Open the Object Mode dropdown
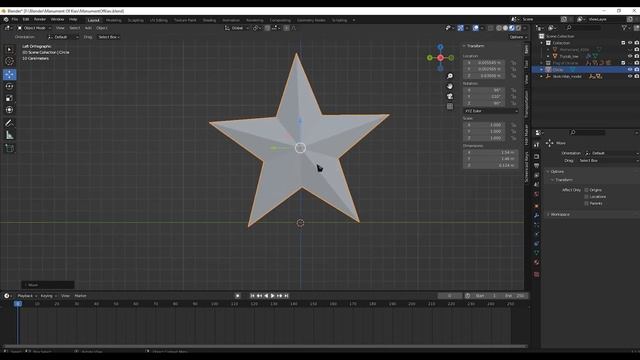 click(x=34, y=28)
